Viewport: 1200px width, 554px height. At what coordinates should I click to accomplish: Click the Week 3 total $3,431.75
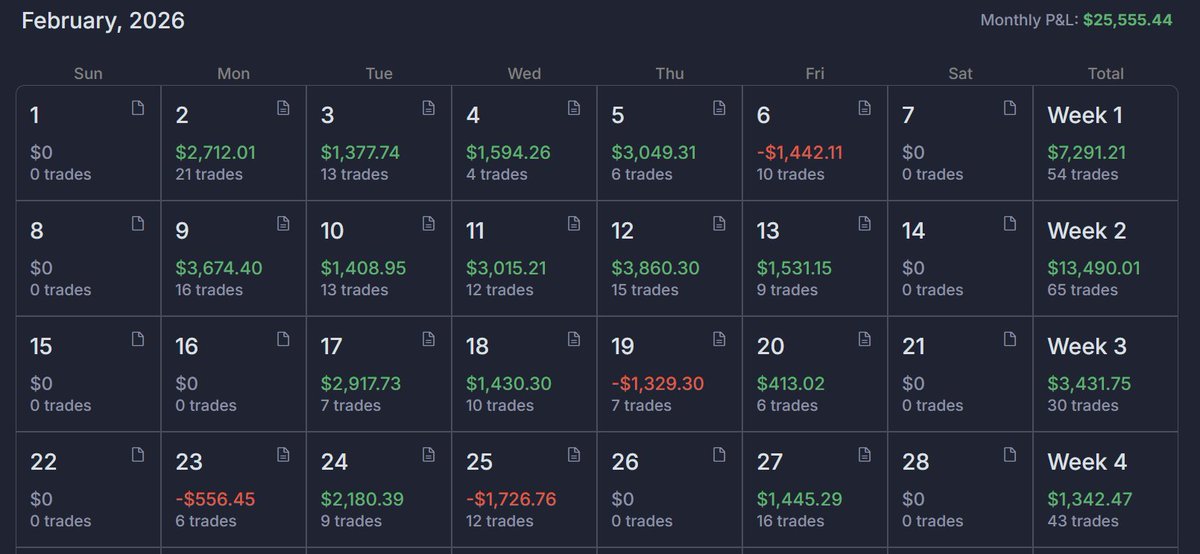pyautogui.click(x=1090, y=384)
